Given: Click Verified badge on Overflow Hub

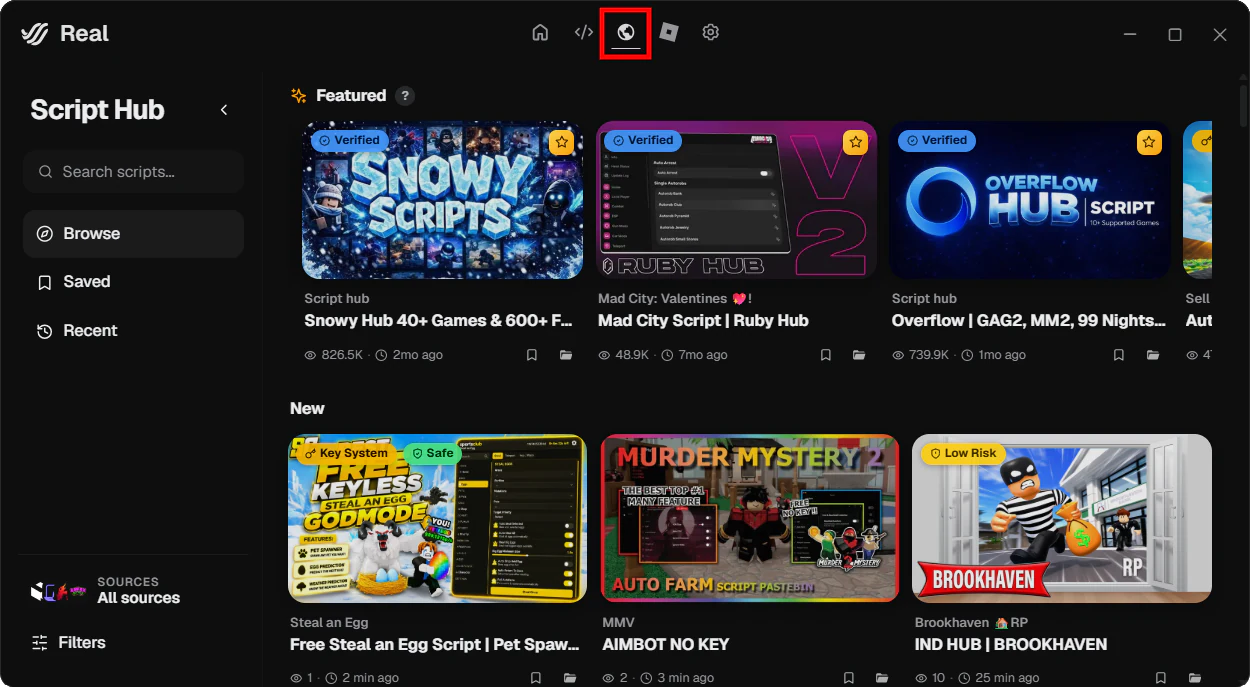Looking at the screenshot, I should click(x=937, y=140).
